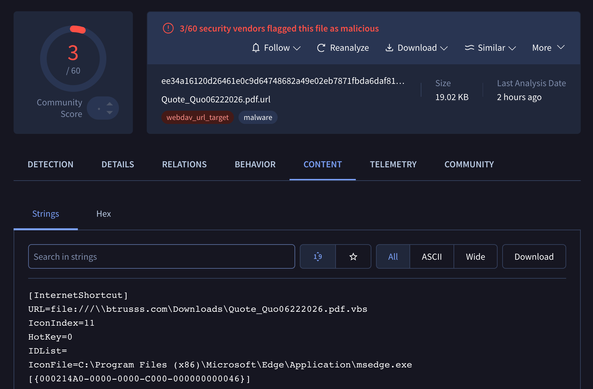
Task: Click the Follow bell icon
Action: click(256, 48)
